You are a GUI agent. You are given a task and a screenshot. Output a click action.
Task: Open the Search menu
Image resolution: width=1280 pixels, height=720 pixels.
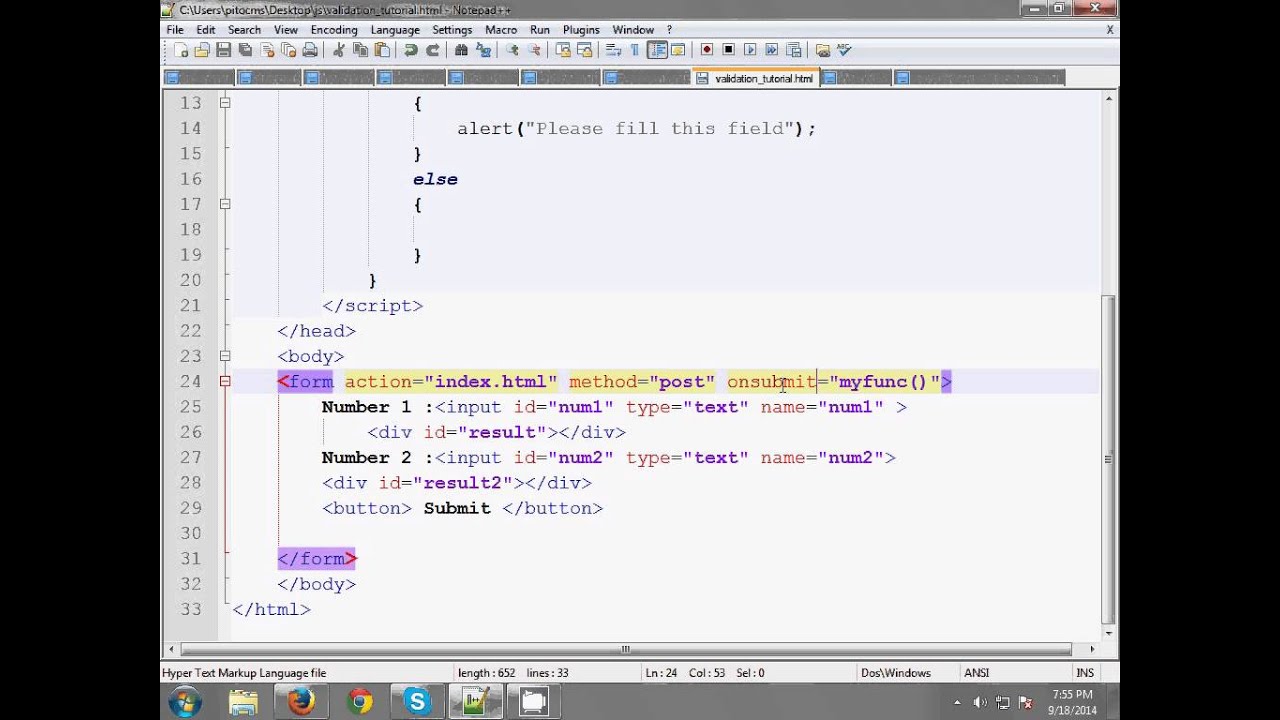244,30
